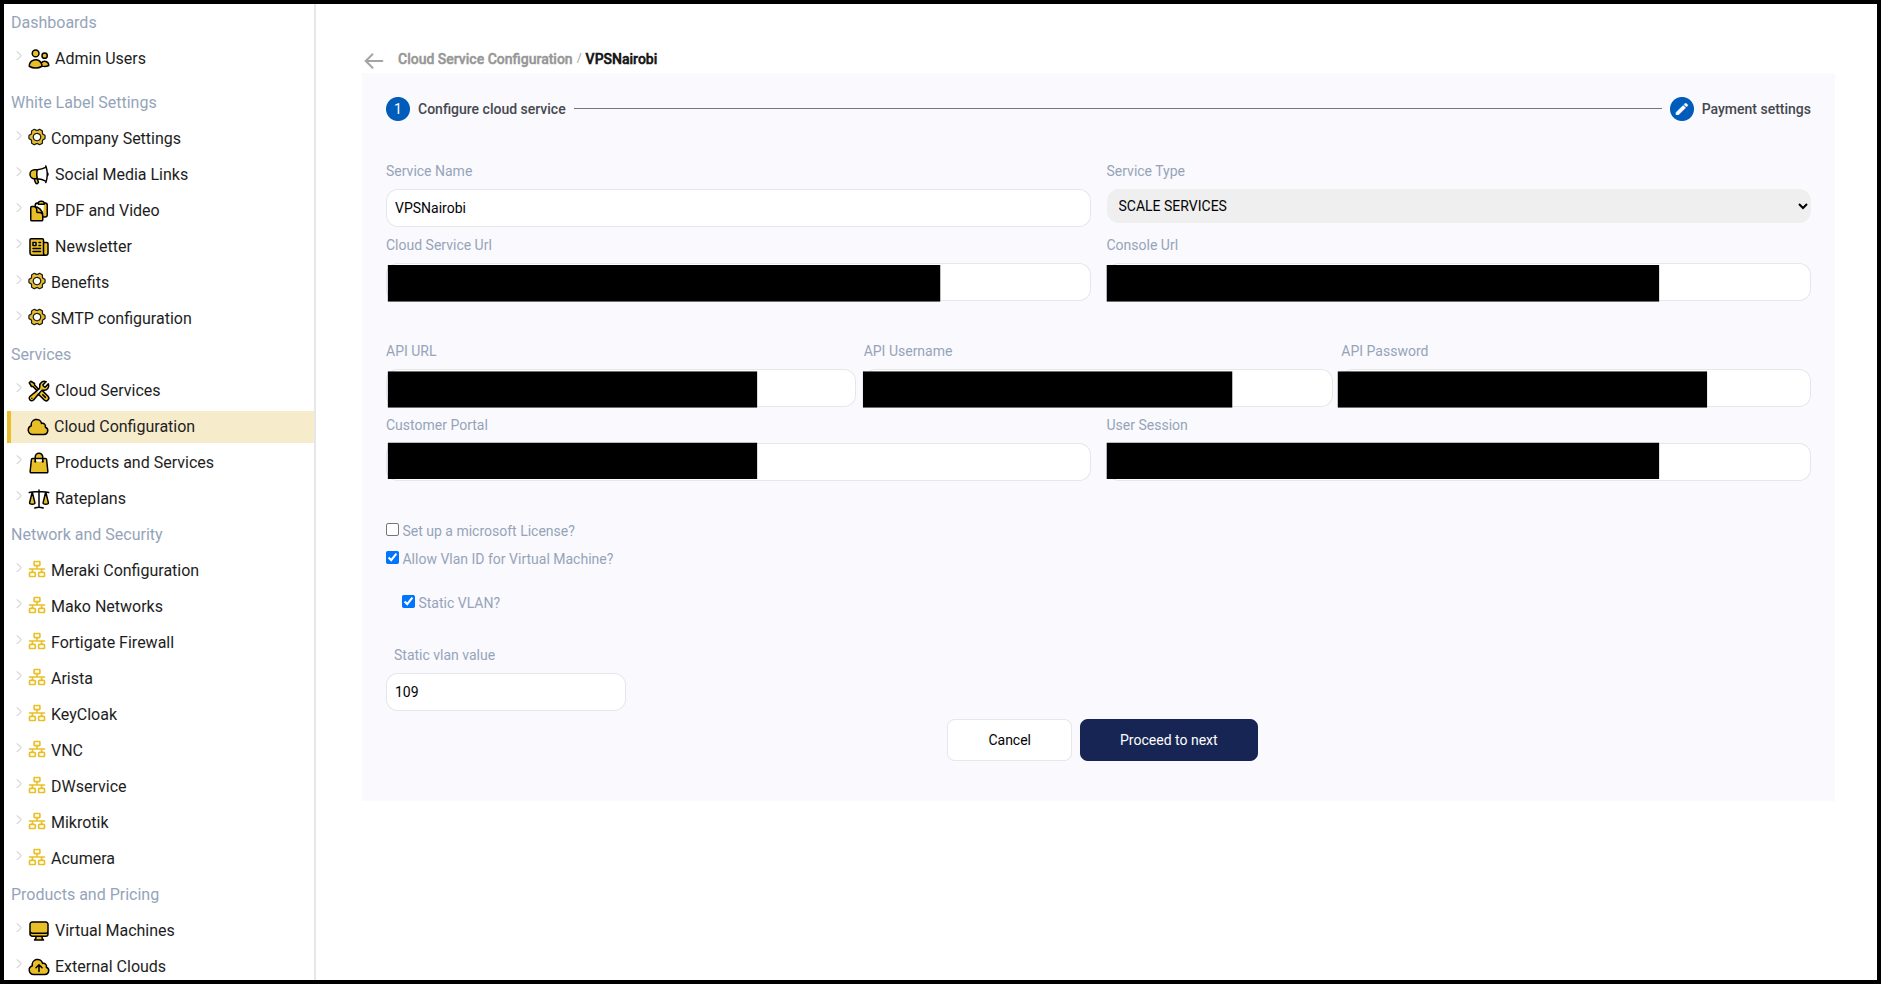Click the Cloud Services tools icon
This screenshot has width=1881, height=984.
click(x=39, y=391)
